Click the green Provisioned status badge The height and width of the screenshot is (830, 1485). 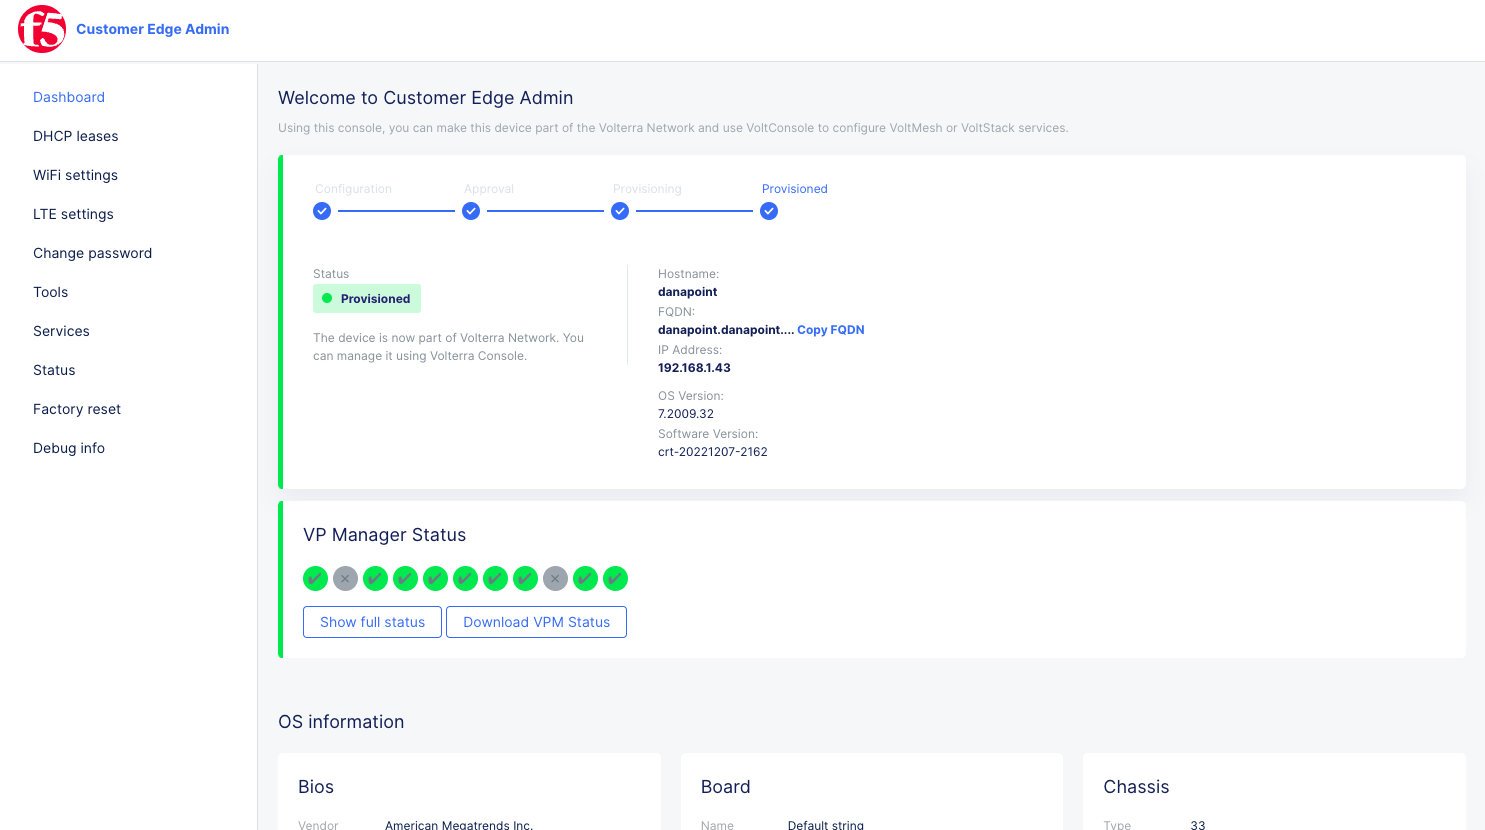(x=367, y=298)
